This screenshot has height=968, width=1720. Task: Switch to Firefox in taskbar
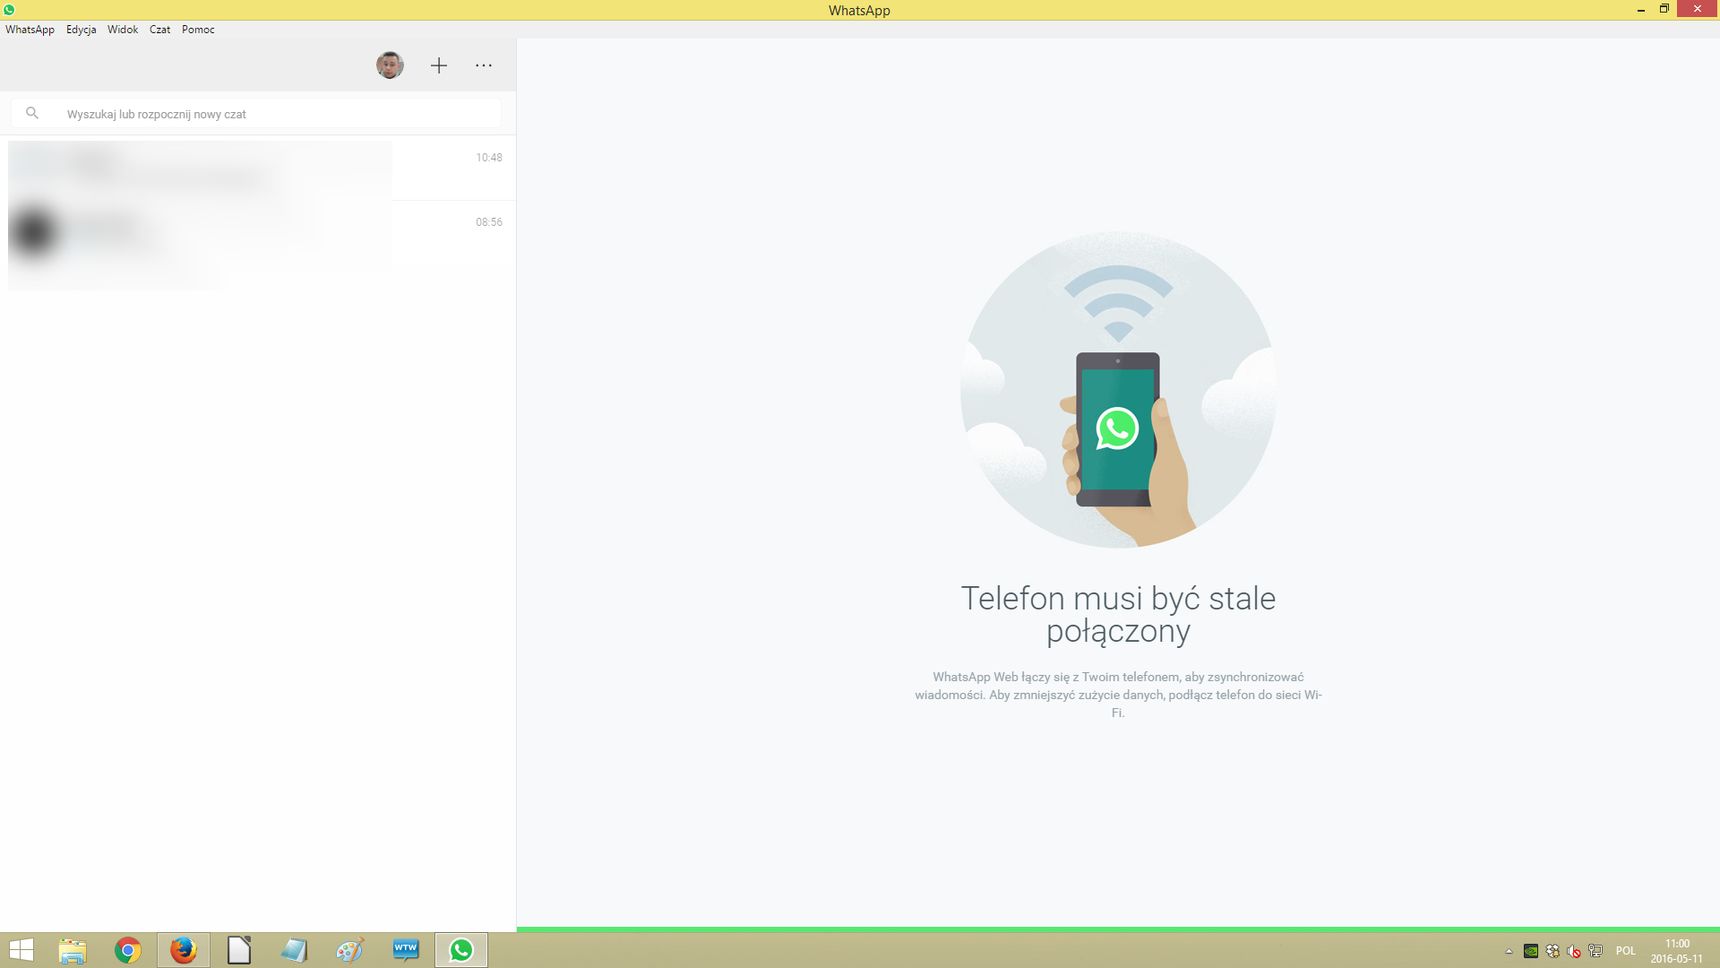183,950
